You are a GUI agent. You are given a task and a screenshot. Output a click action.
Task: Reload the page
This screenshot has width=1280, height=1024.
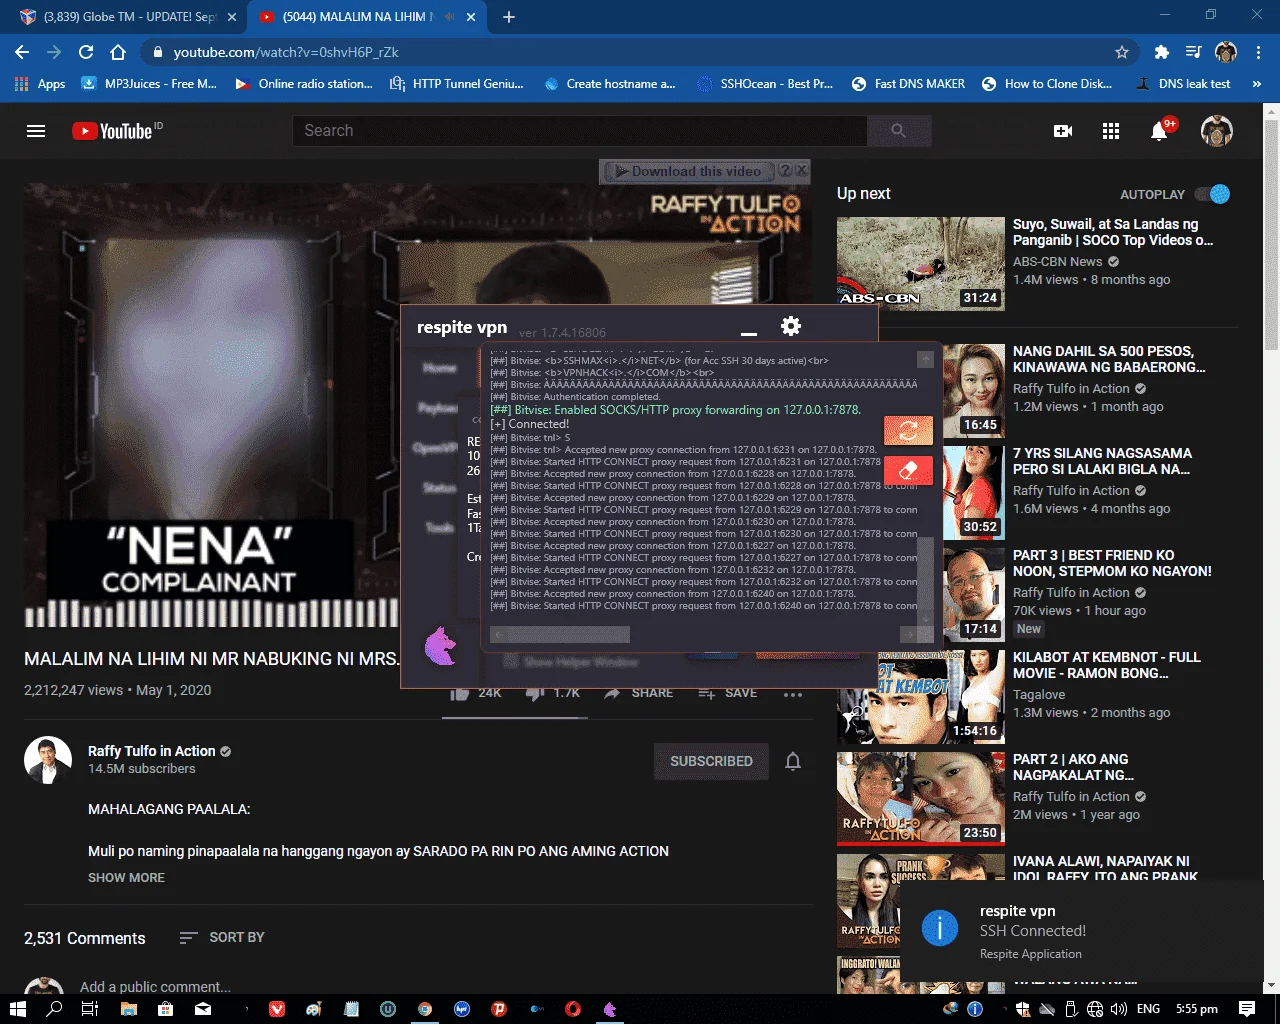pos(86,52)
